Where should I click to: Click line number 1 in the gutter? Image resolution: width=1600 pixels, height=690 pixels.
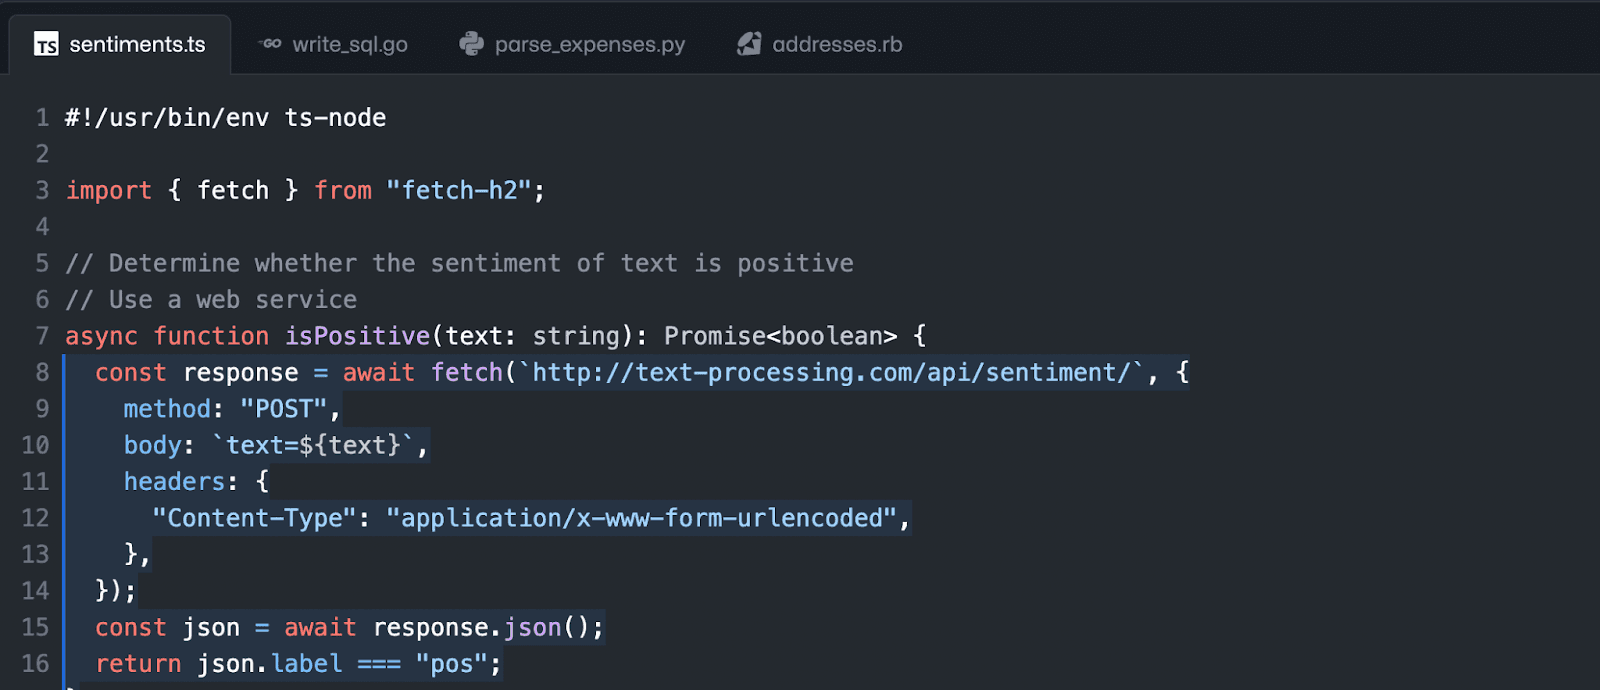point(42,118)
